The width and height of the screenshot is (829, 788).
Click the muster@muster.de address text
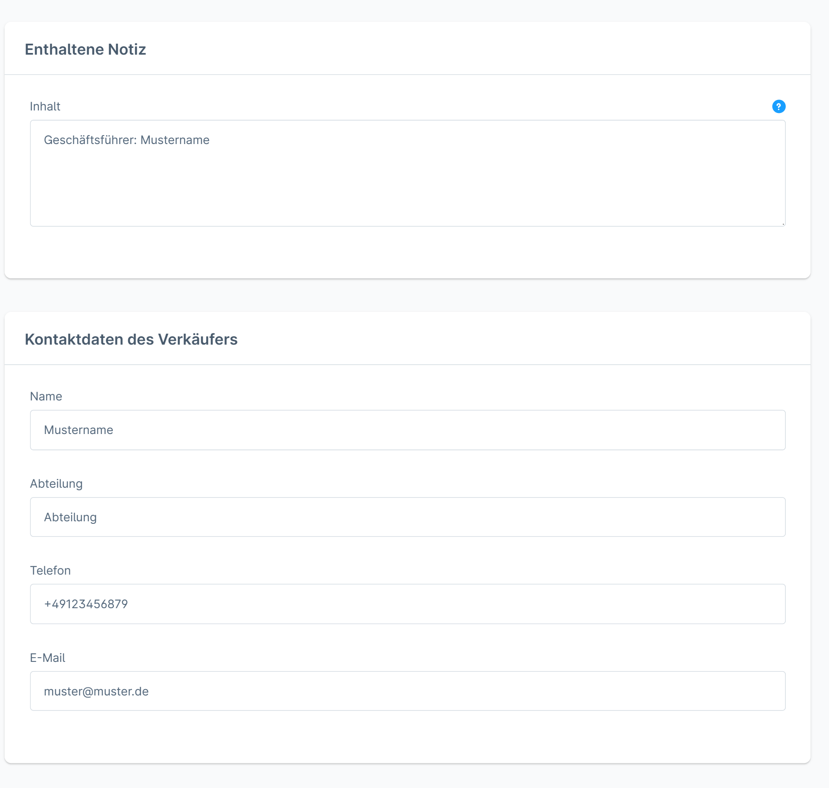[96, 691]
